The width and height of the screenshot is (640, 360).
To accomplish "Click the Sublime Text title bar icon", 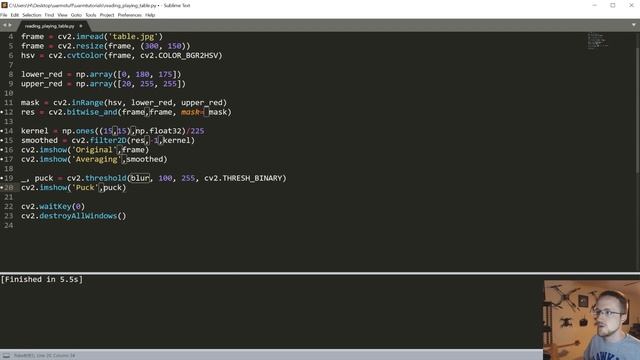I will click(4, 5).
